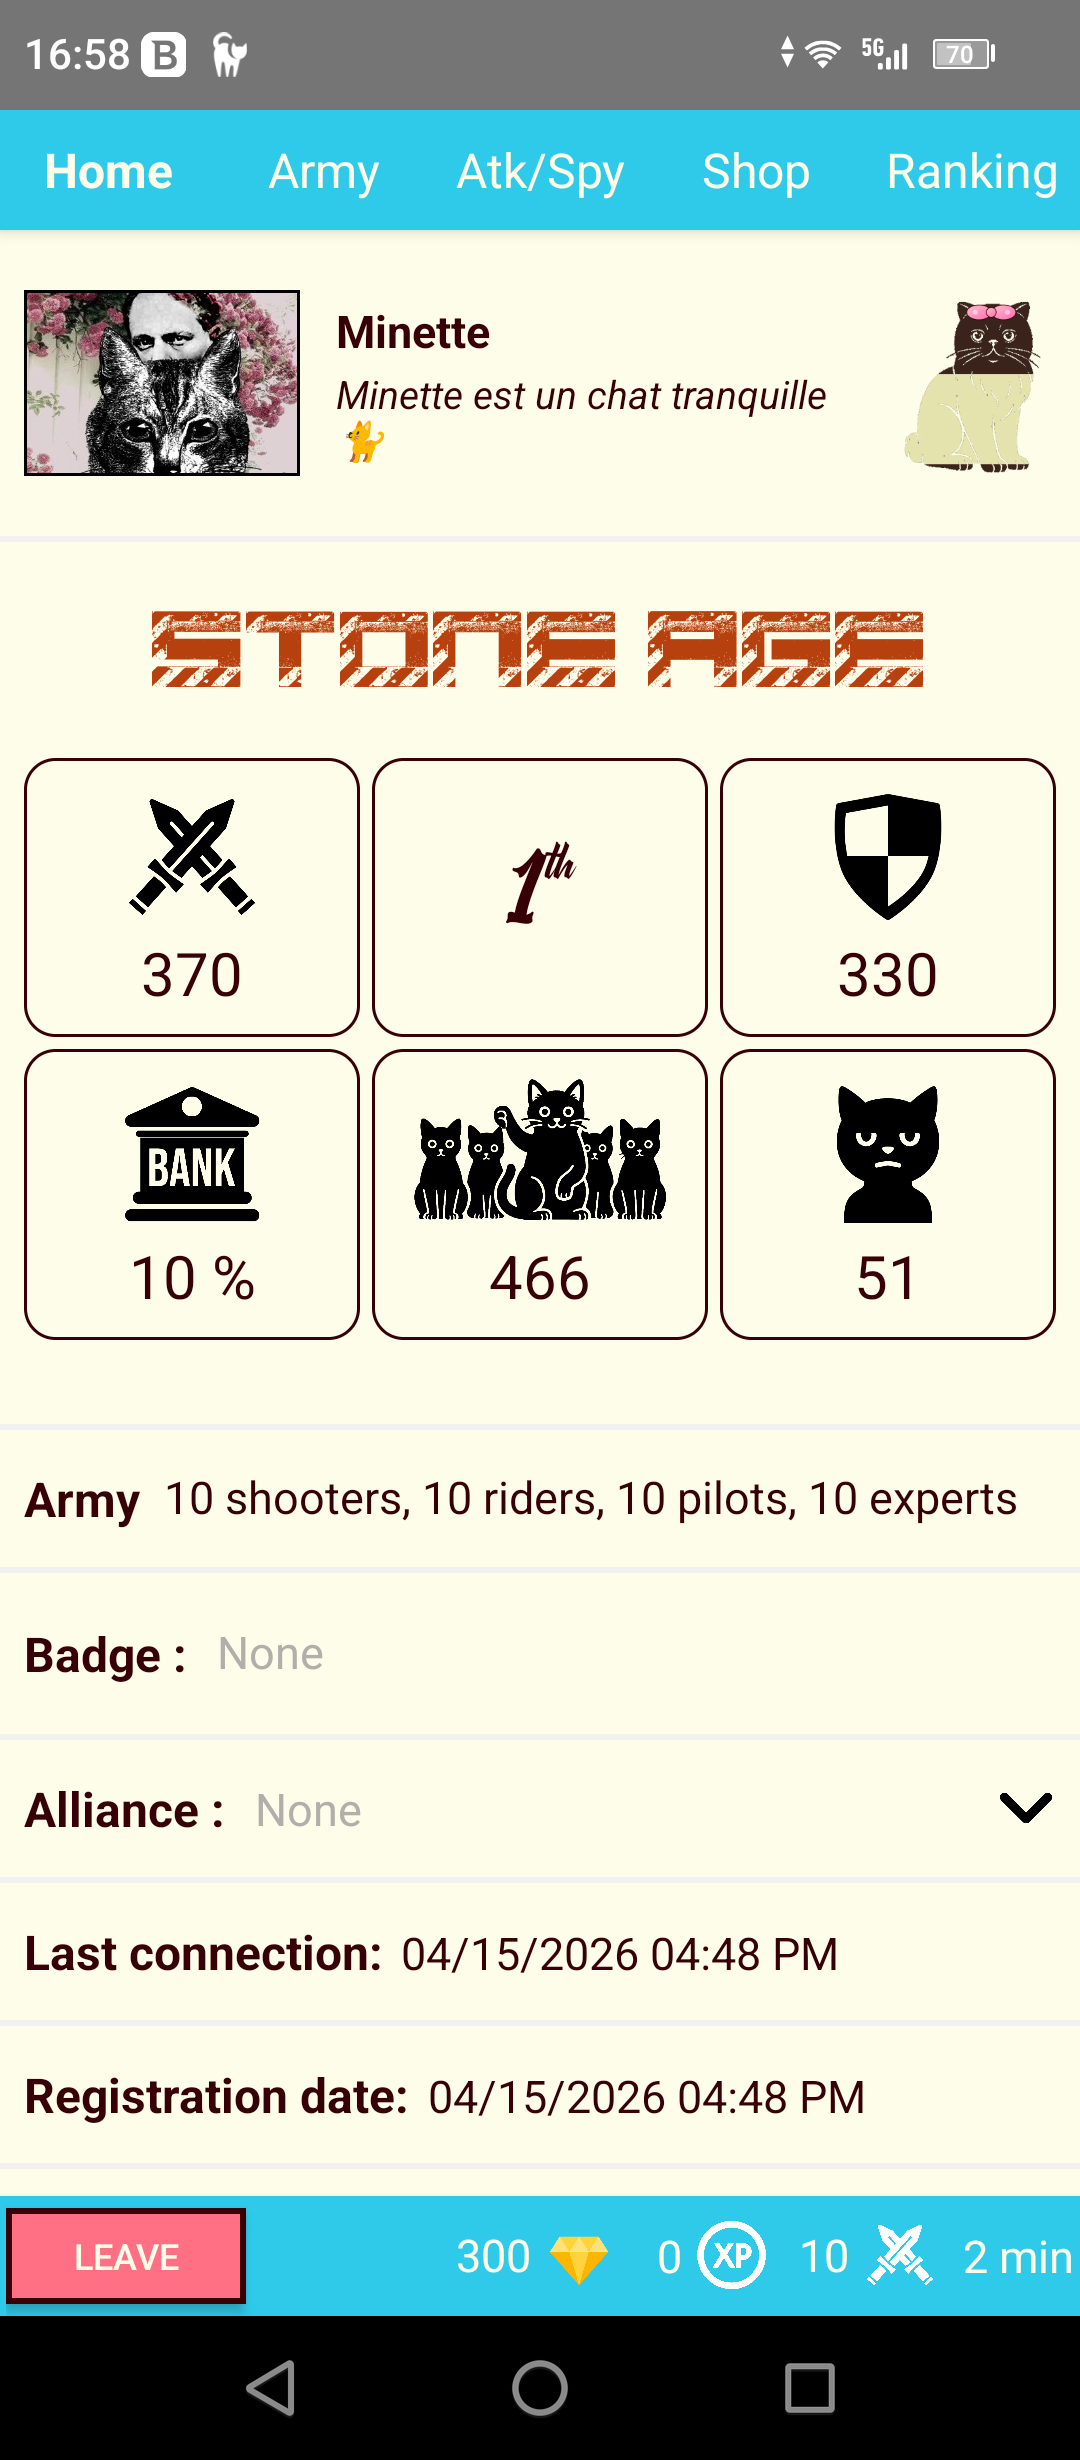The width and height of the screenshot is (1080, 2460).
Task: Tap the 1st rank badge tile
Action: pyautogui.click(x=540, y=897)
